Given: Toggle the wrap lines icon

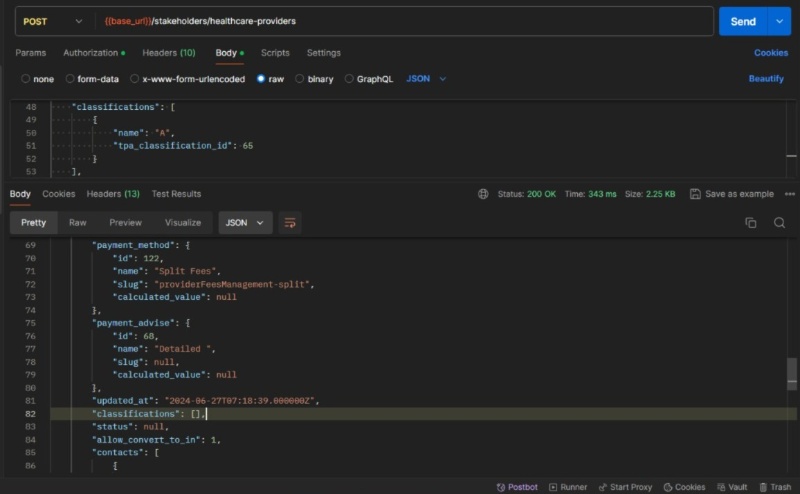Looking at the screenshot, I should tap(290, 223).
